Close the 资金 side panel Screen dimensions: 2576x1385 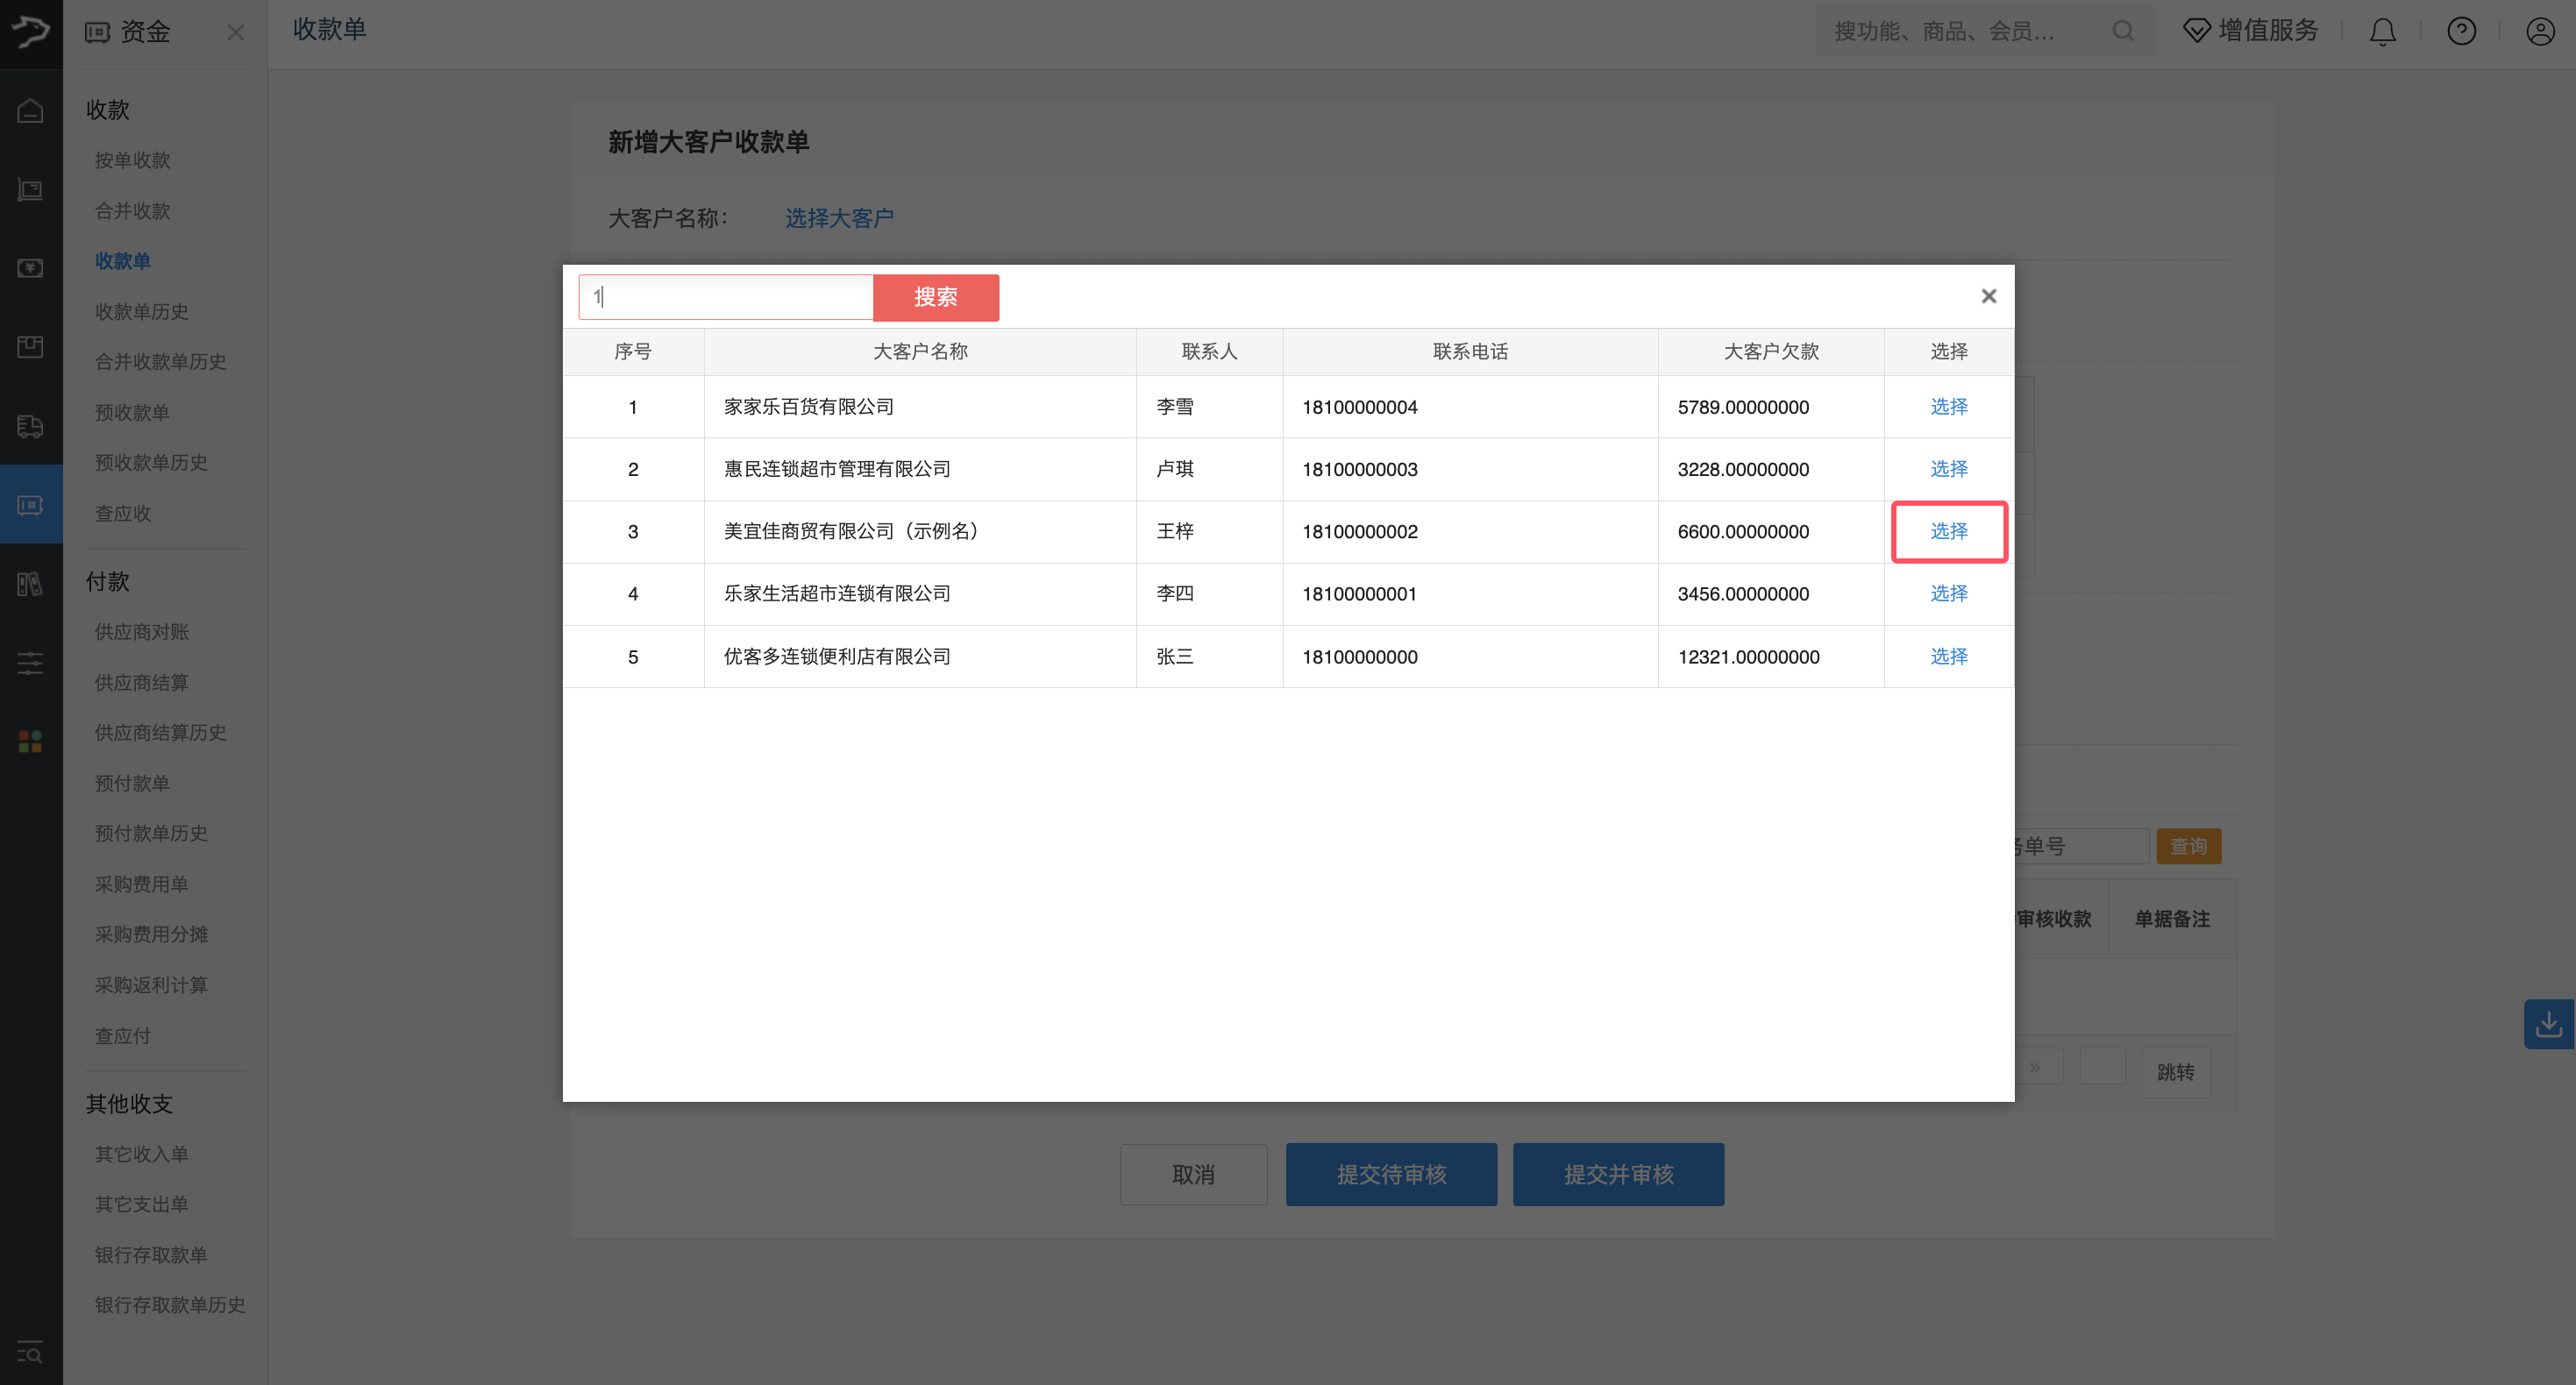click(235, 33)
